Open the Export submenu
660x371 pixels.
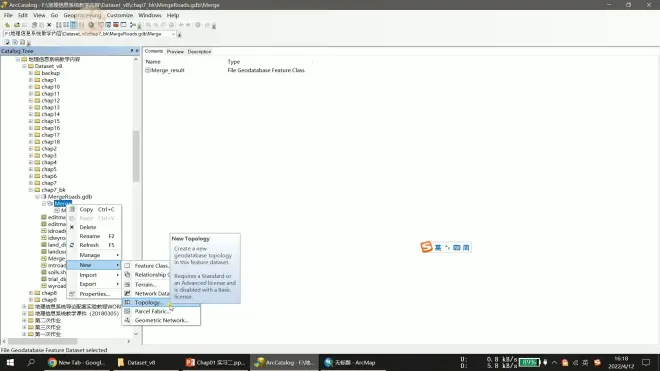point(93,284)
